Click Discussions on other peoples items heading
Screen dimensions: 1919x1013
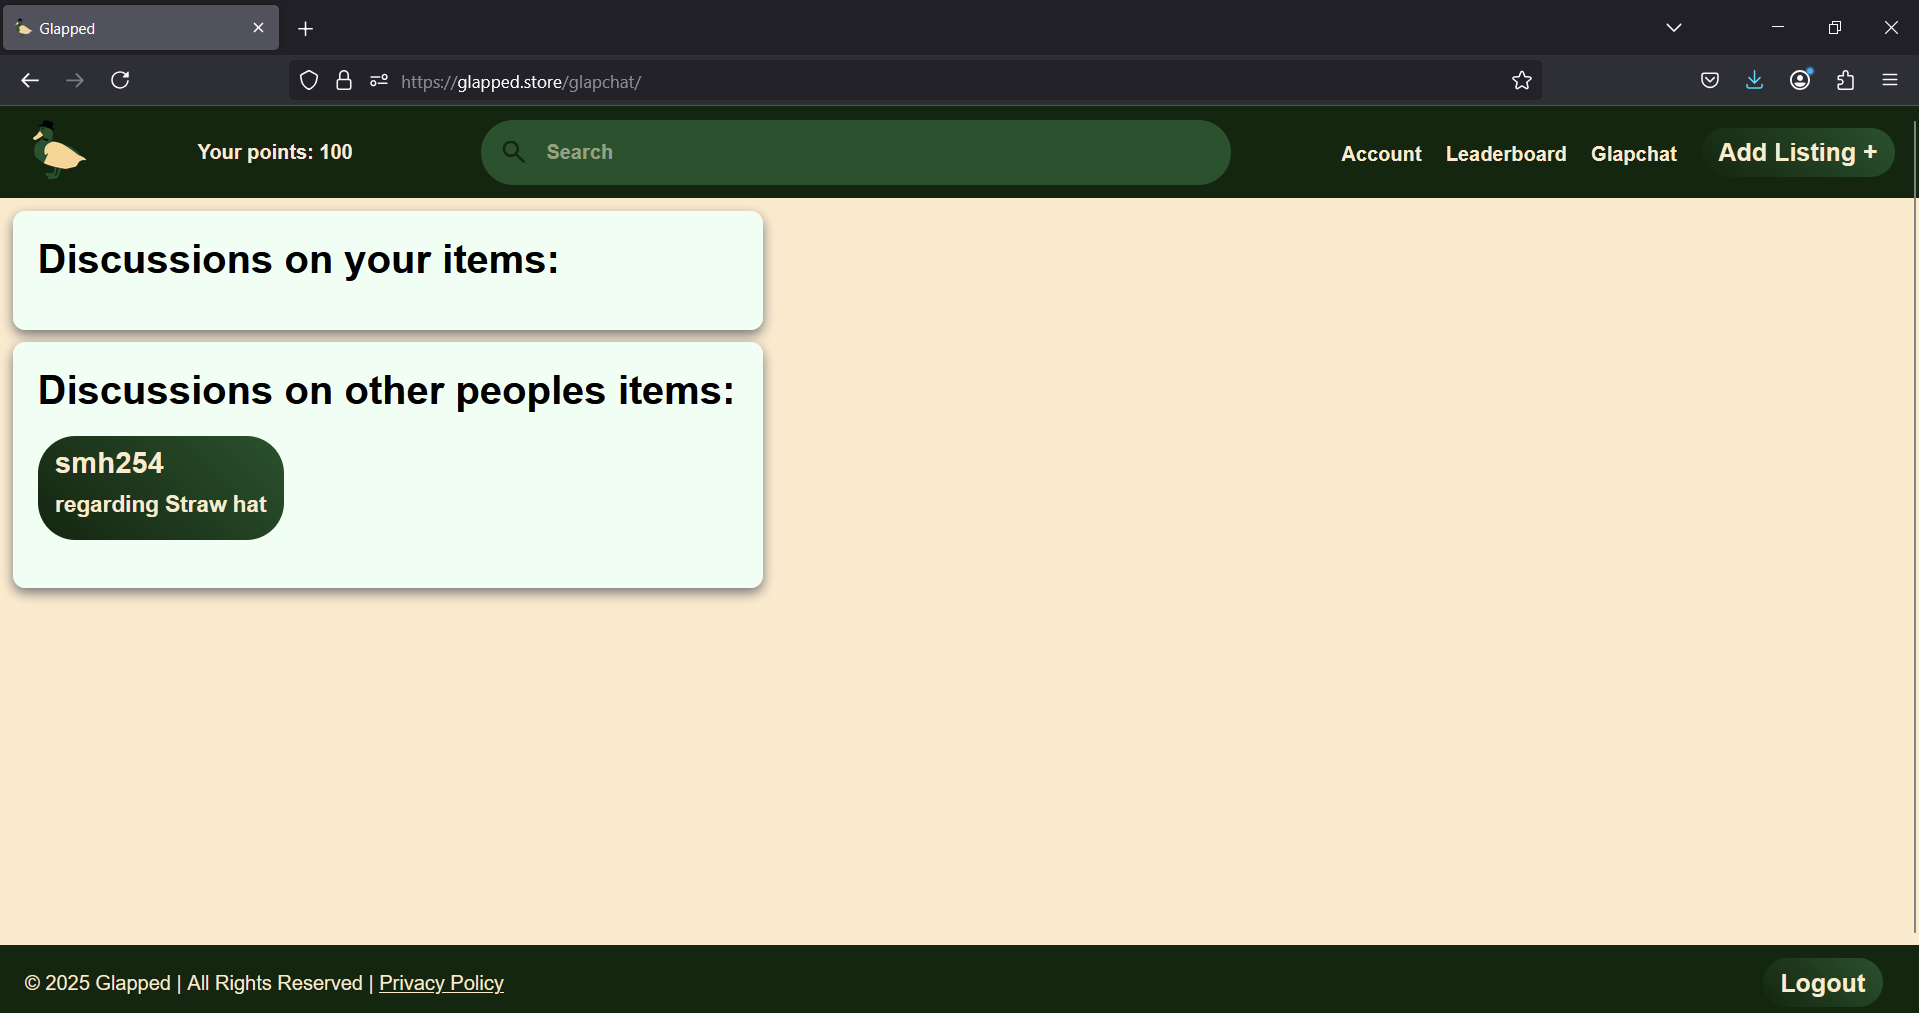(387, 391)
